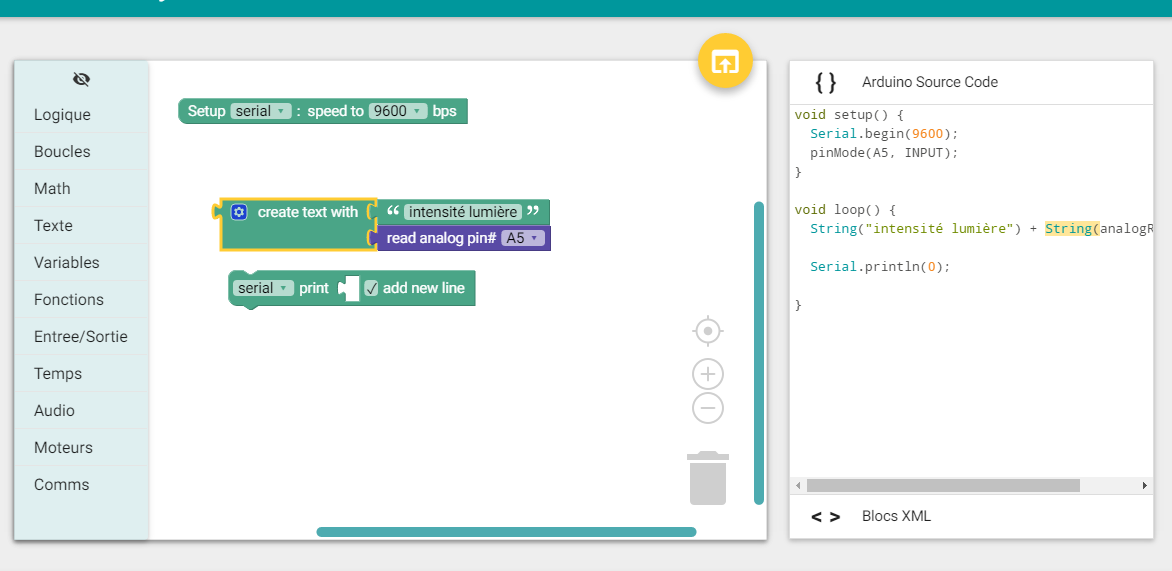Open the Logique category
Viewport: 1172px width, 571px height.
tap(62, 115)
